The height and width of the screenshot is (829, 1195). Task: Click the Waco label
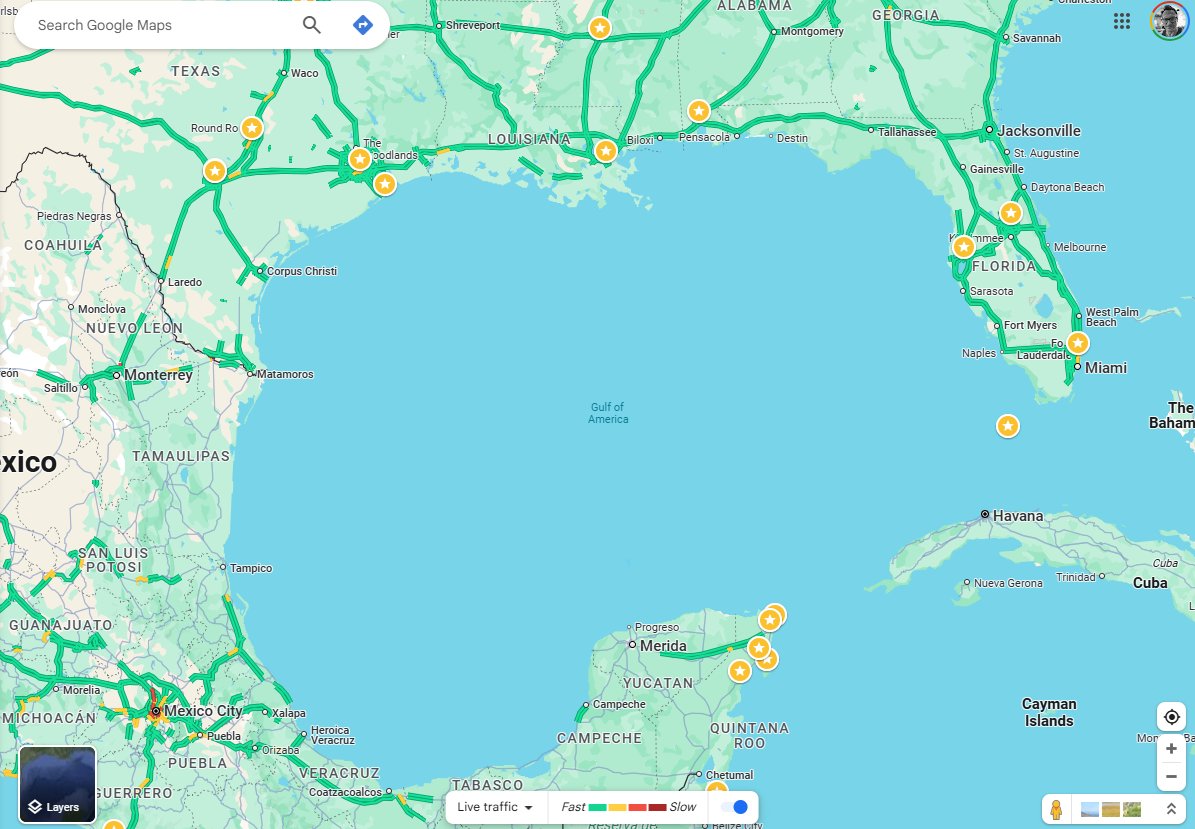[304, 73]
